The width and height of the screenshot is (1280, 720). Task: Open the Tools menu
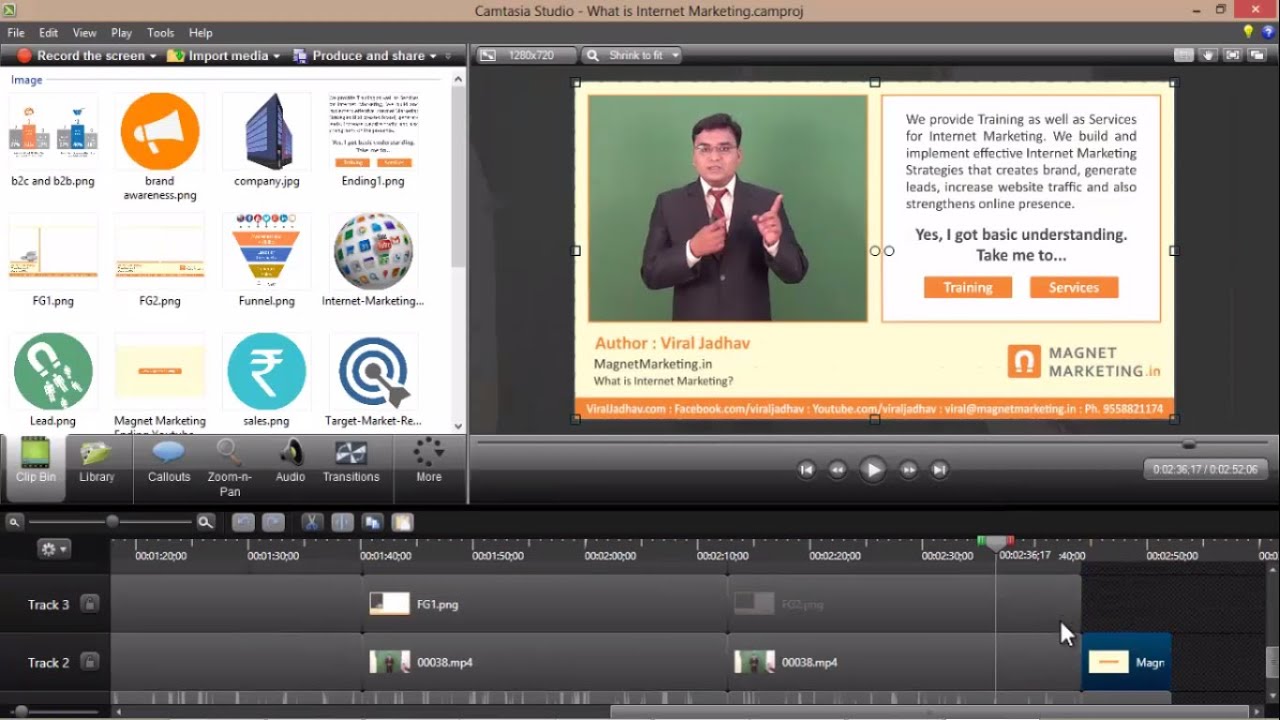160,33
